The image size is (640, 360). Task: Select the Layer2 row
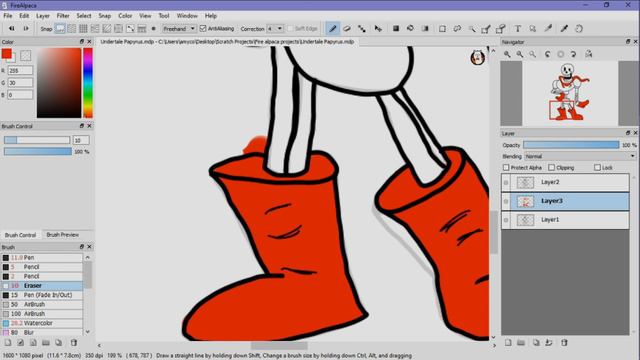click(565, 182)
